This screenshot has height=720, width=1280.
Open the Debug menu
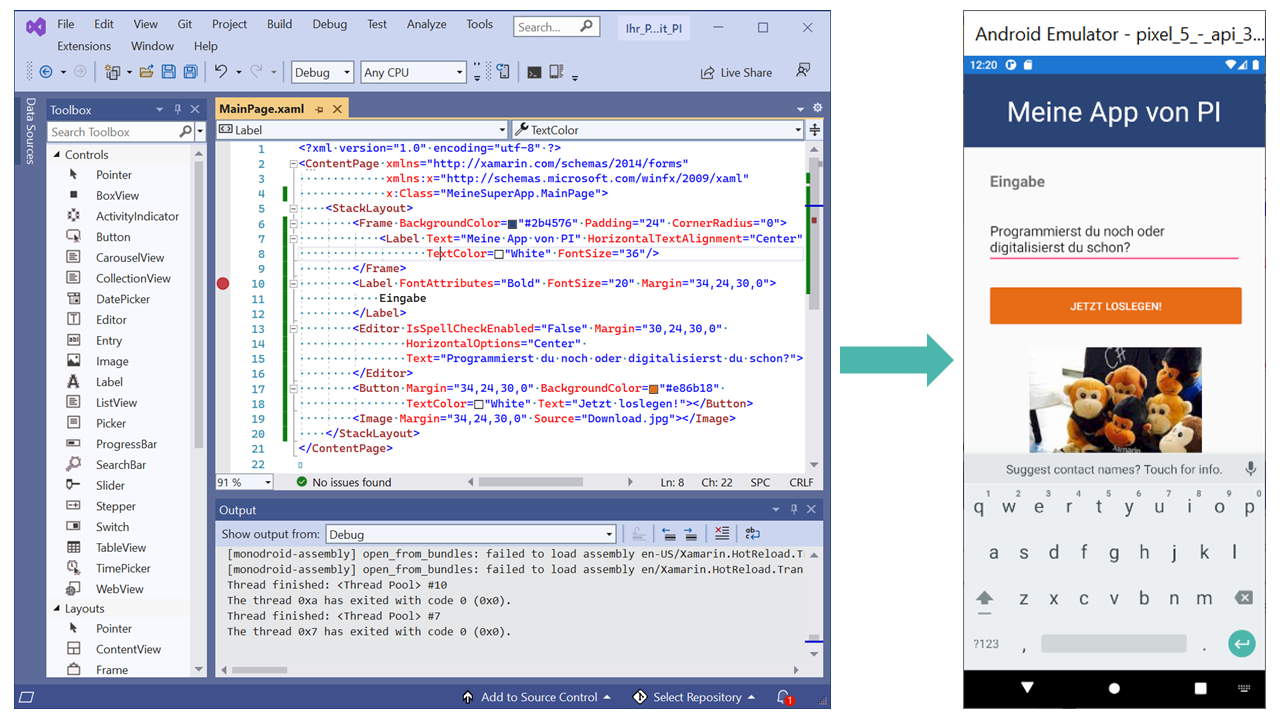(x=329, y=24)
